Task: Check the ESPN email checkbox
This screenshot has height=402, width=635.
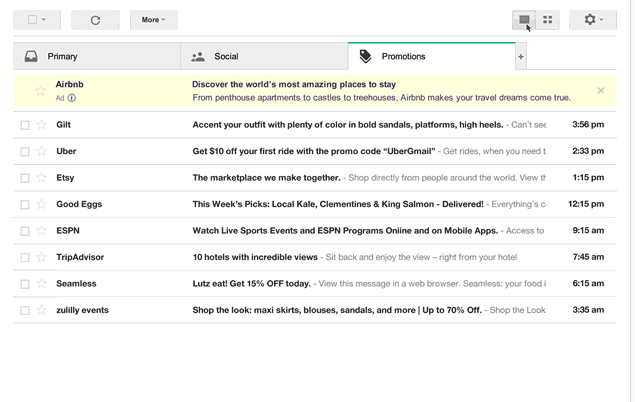Action: pyautogui.click(x=25, y=231)
